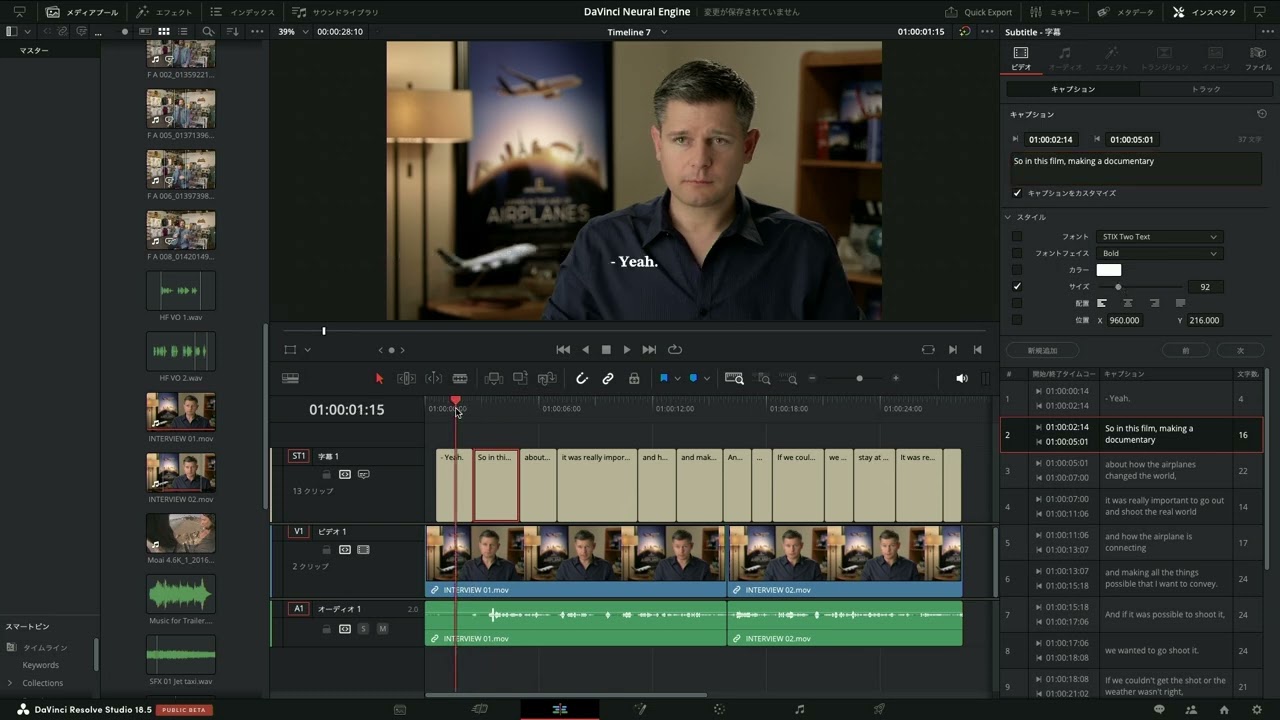The height and width of the screenshot is (720, 1280).
Task: Open the STIX Two Text font dropdown
Action: tap(1158, 237)
